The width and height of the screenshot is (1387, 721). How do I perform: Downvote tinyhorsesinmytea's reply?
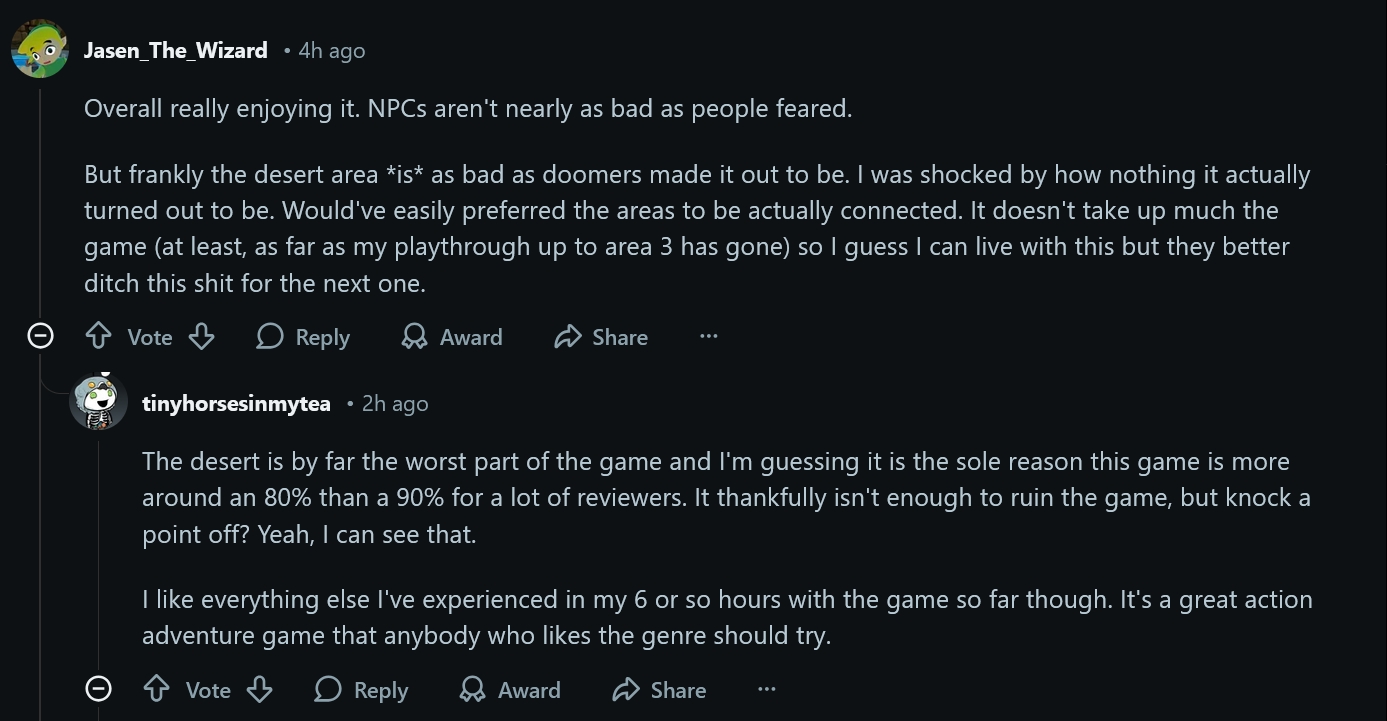pyautogui.click(x=260, y=690)
